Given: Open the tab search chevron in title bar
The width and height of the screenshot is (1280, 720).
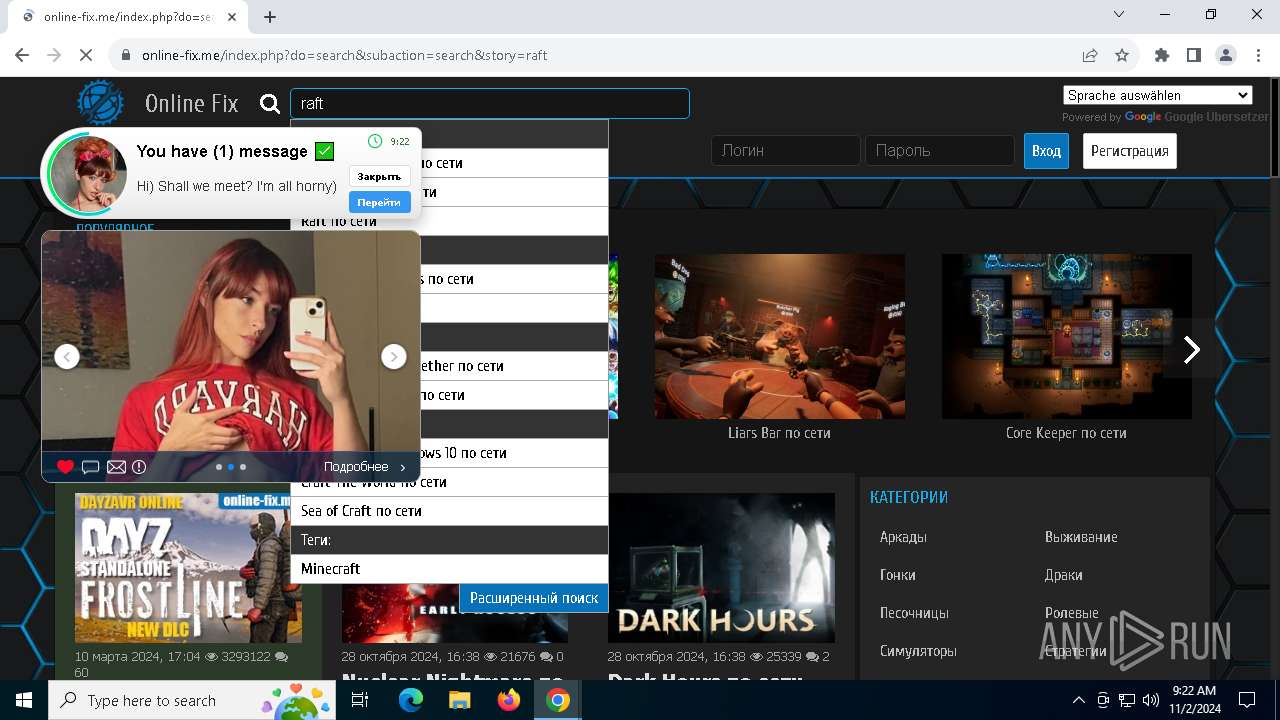Looking at the screenshot, I should coord(1119,15).
